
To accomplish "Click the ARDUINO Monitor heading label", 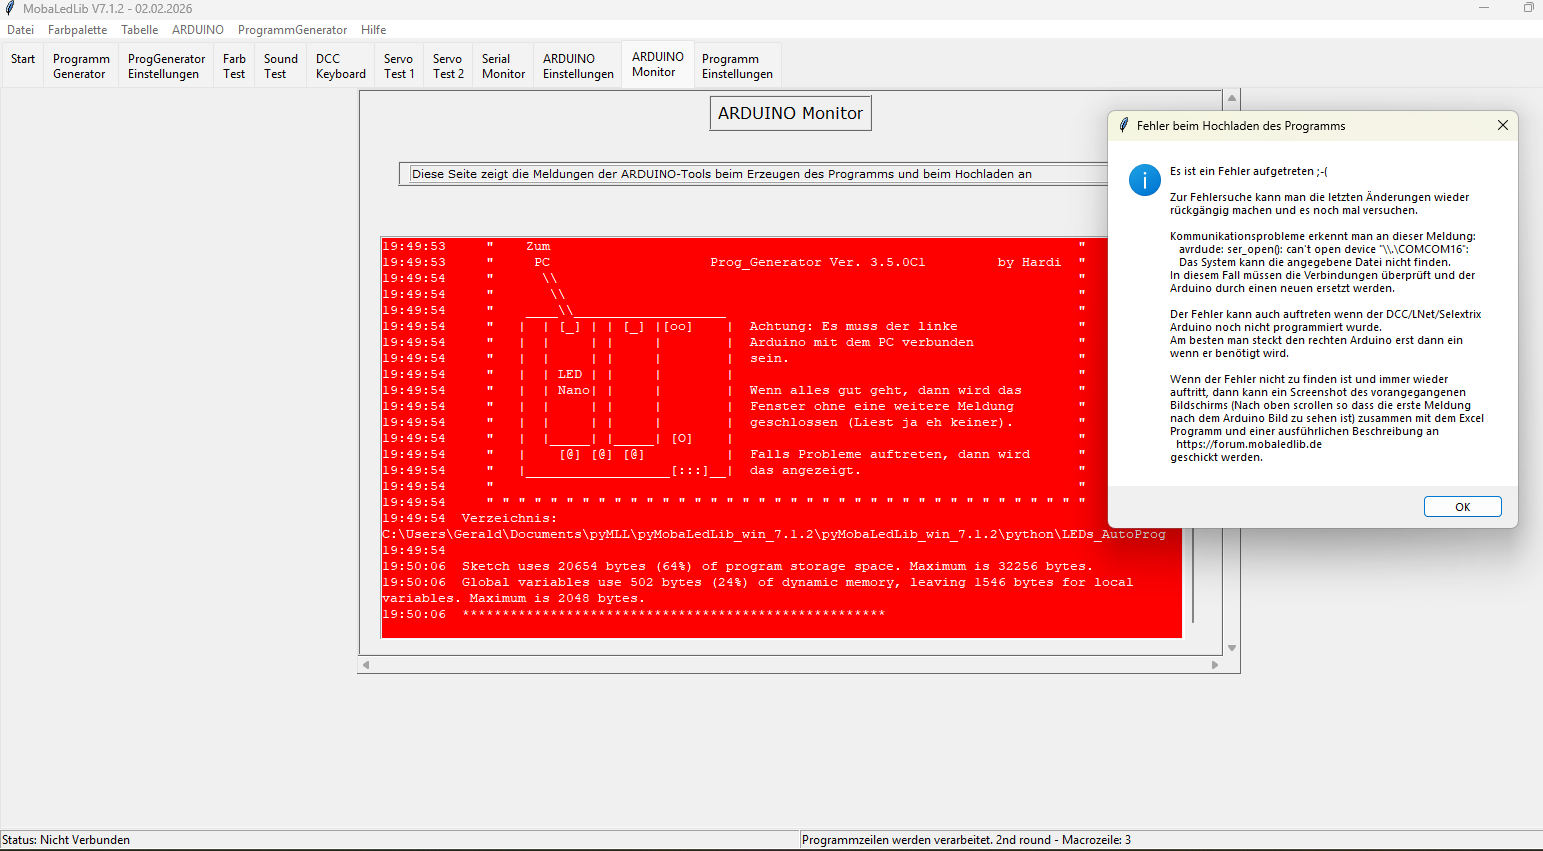I will pyautogui.click(x=790, y=113).
